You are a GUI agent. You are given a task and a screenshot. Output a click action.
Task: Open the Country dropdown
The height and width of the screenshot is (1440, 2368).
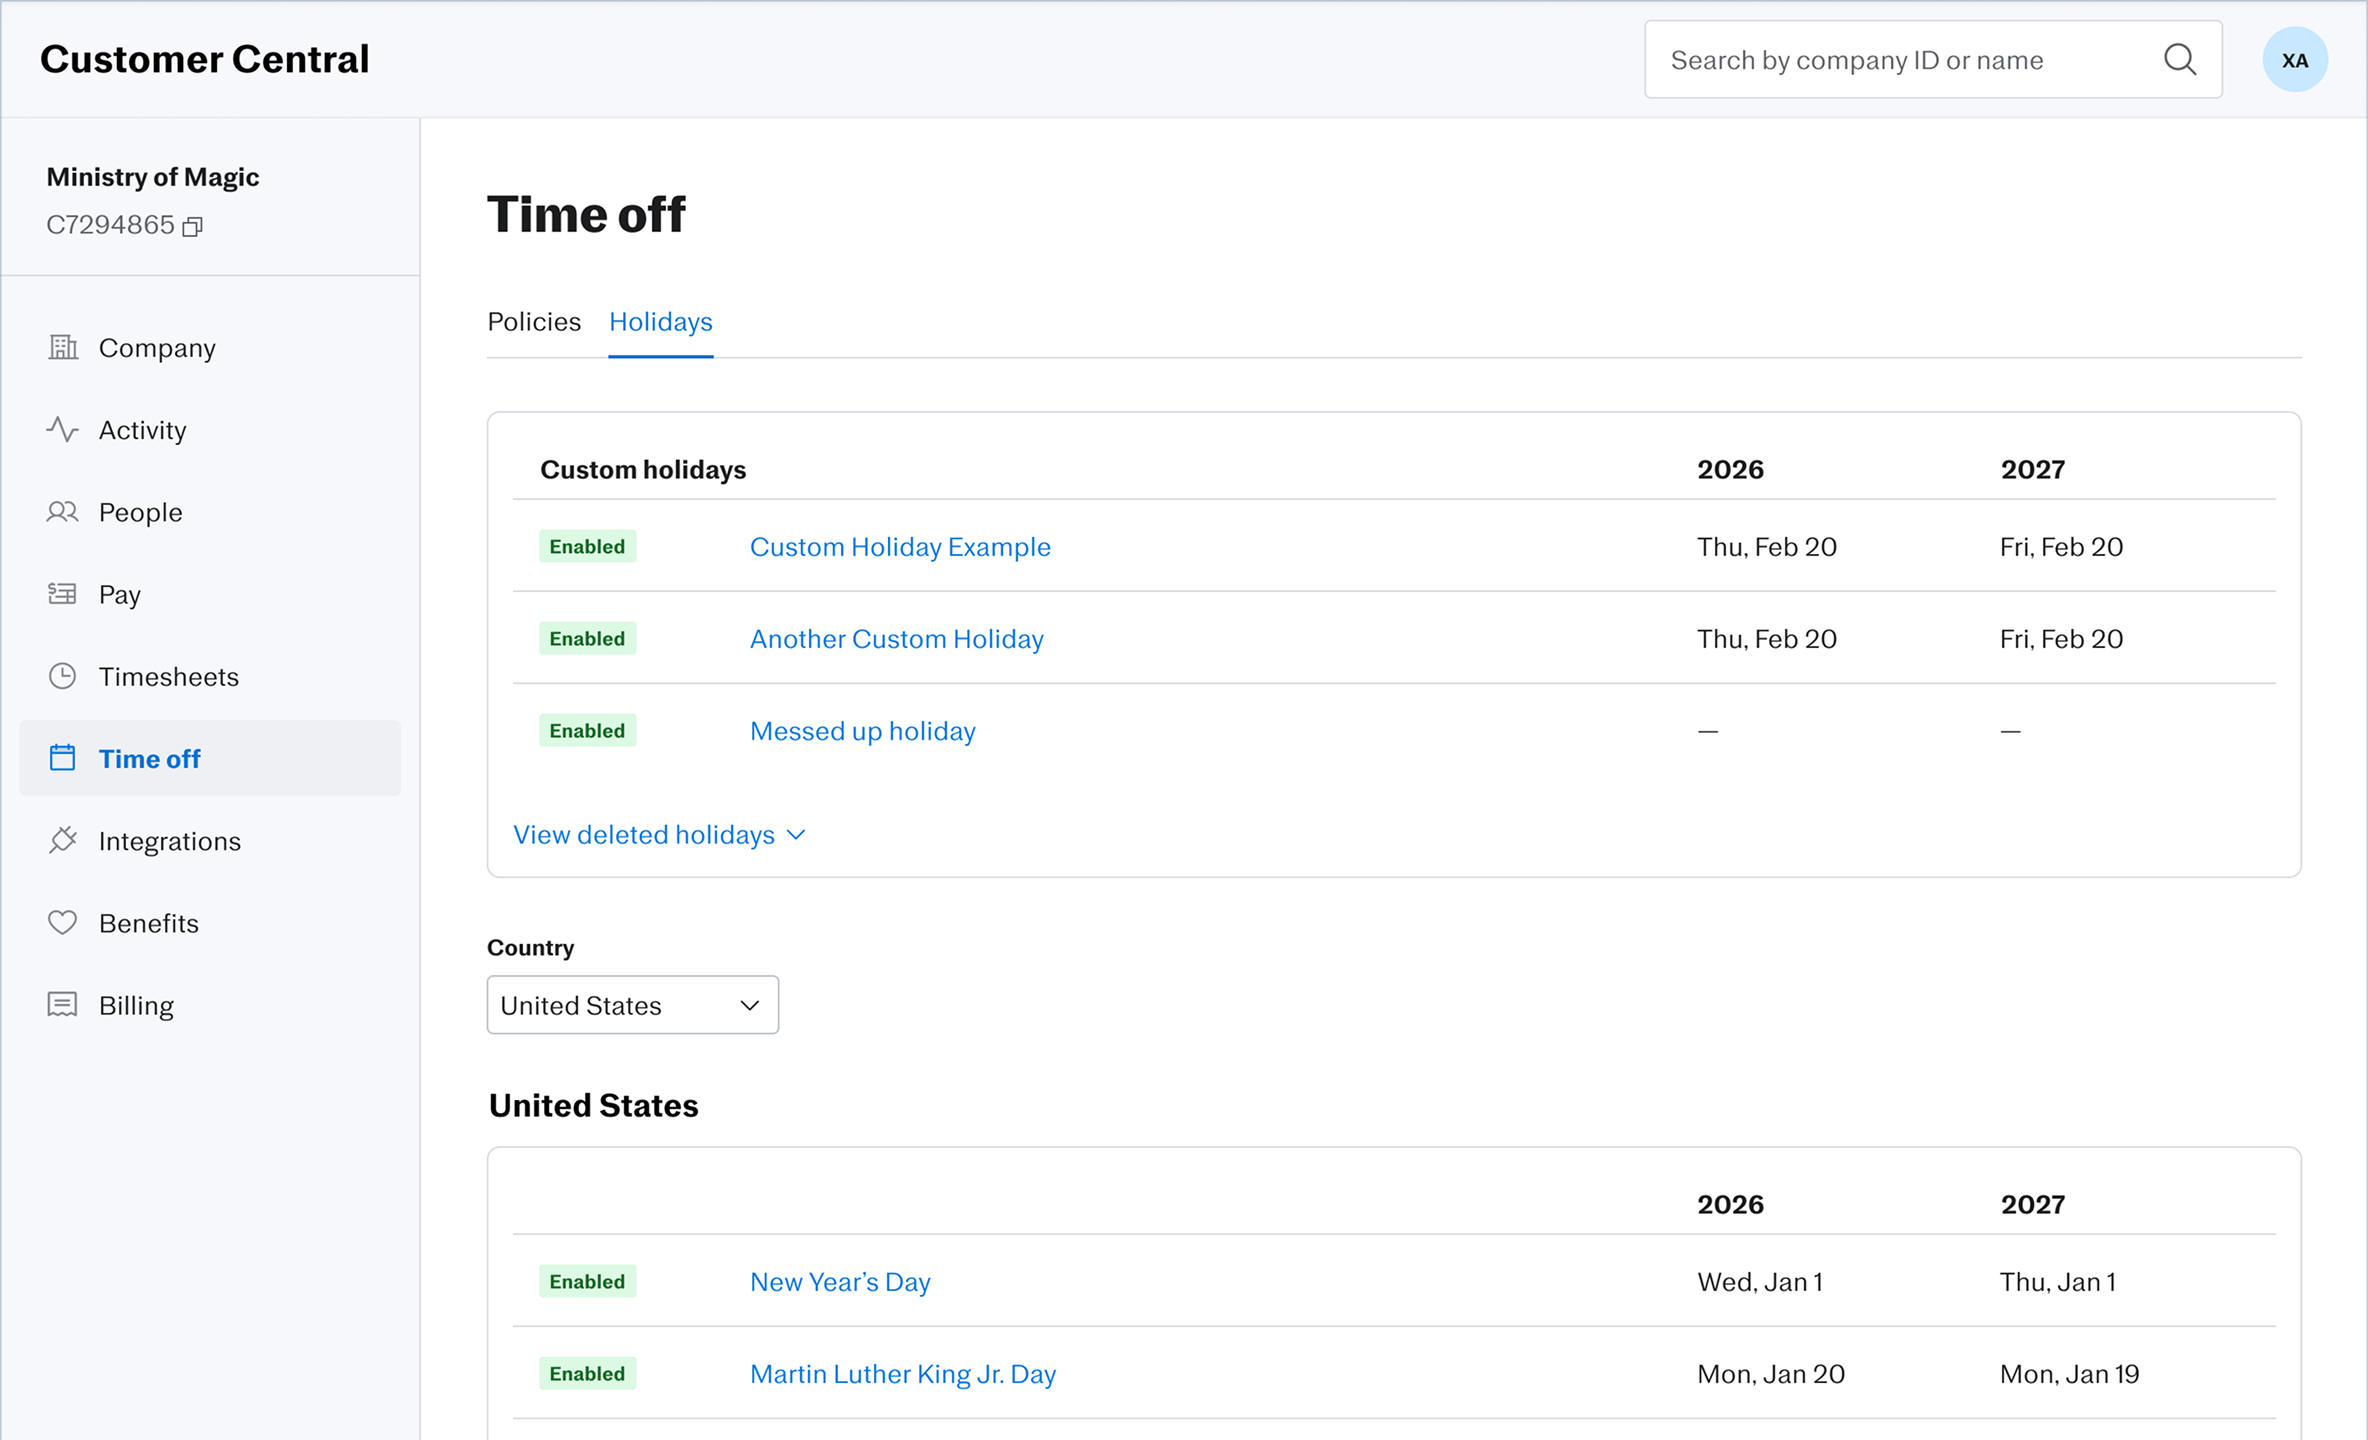click(633, 1005)
